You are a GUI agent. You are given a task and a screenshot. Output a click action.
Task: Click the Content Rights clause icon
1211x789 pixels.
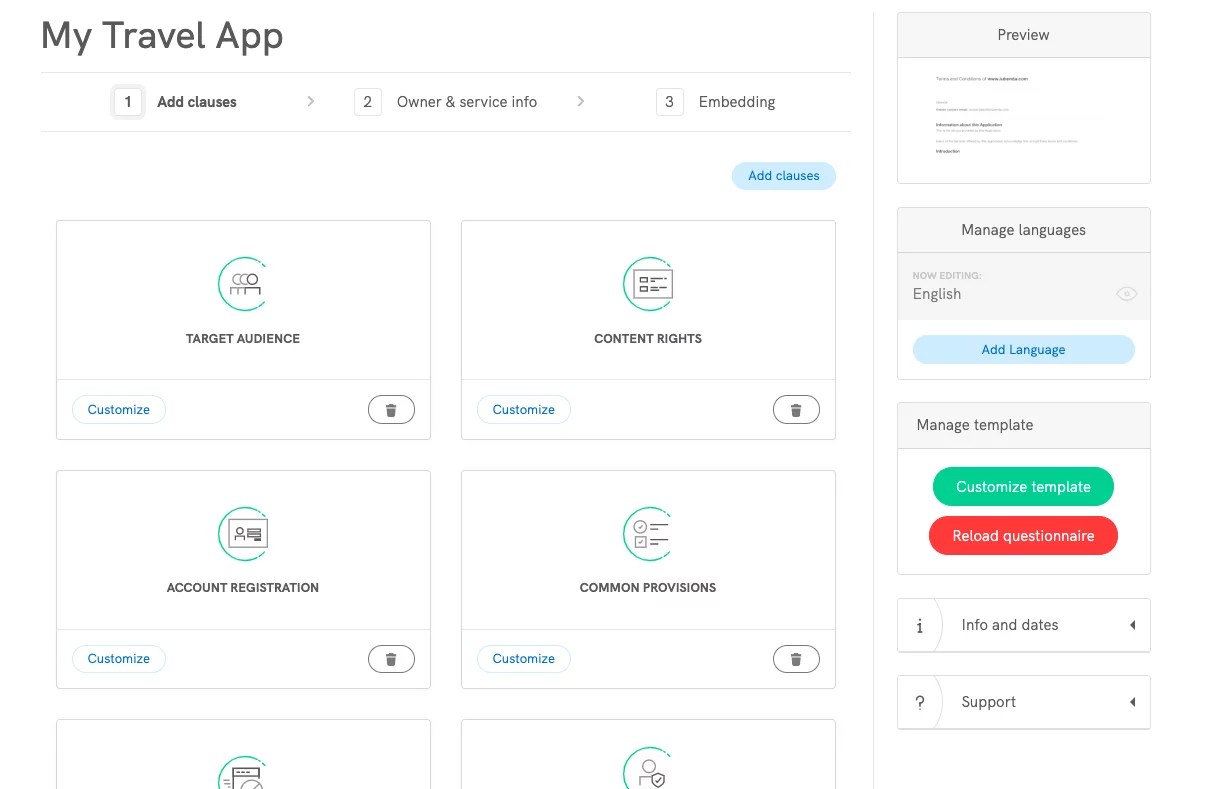click(x=648, y=284)
